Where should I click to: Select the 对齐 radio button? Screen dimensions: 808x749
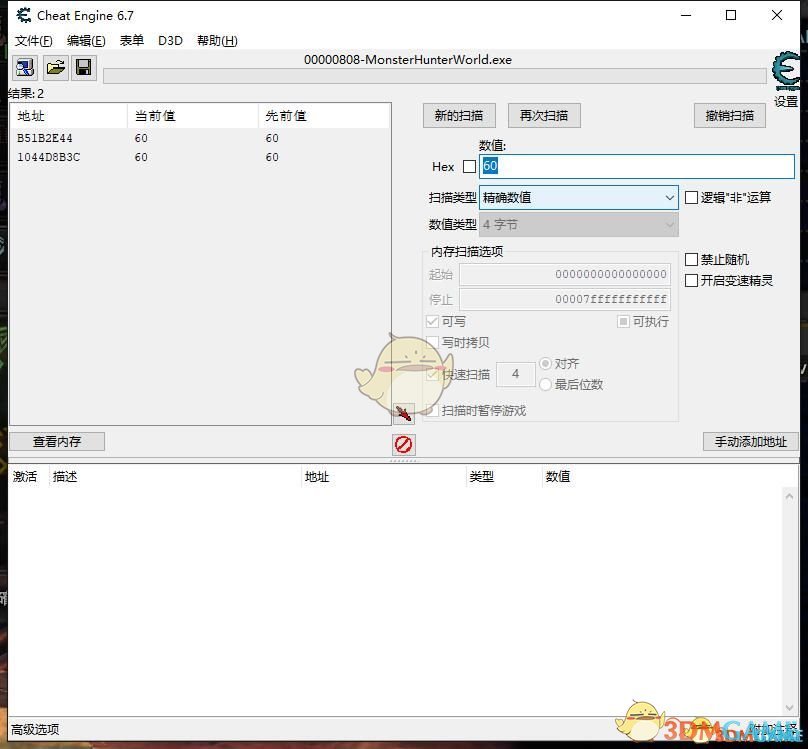(545, 364)
